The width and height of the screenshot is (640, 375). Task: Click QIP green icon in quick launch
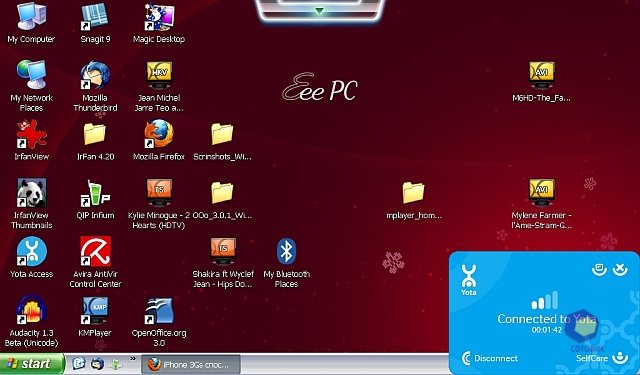tap(116, 363)
